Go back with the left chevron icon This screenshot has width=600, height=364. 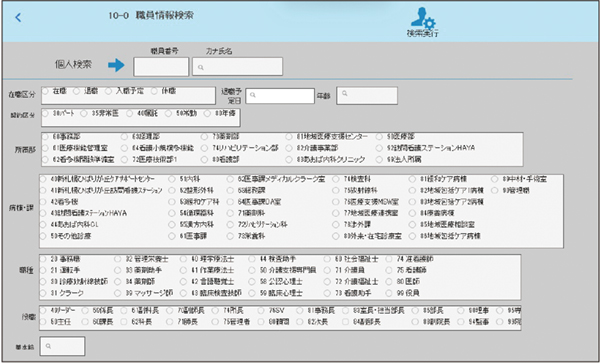pos(18,17)
